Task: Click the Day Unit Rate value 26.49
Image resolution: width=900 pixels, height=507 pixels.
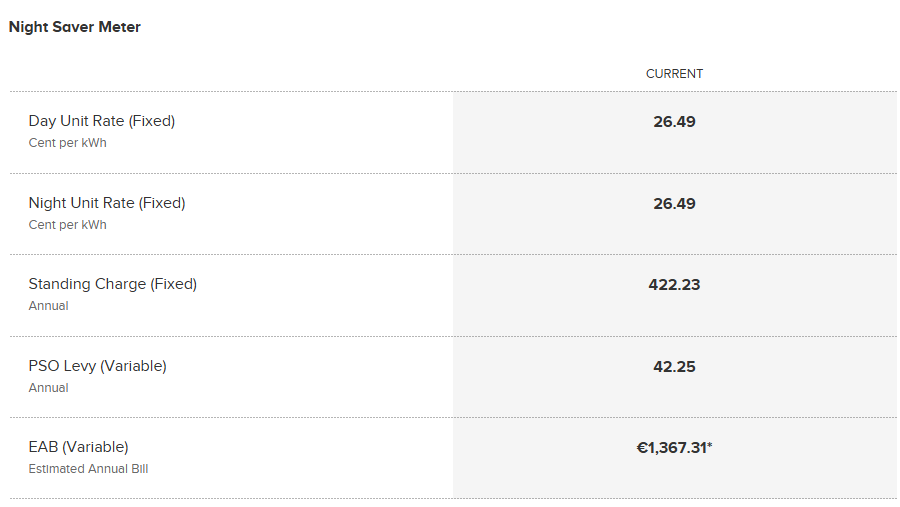Action: pyautogui.click(x=674, y=122)
